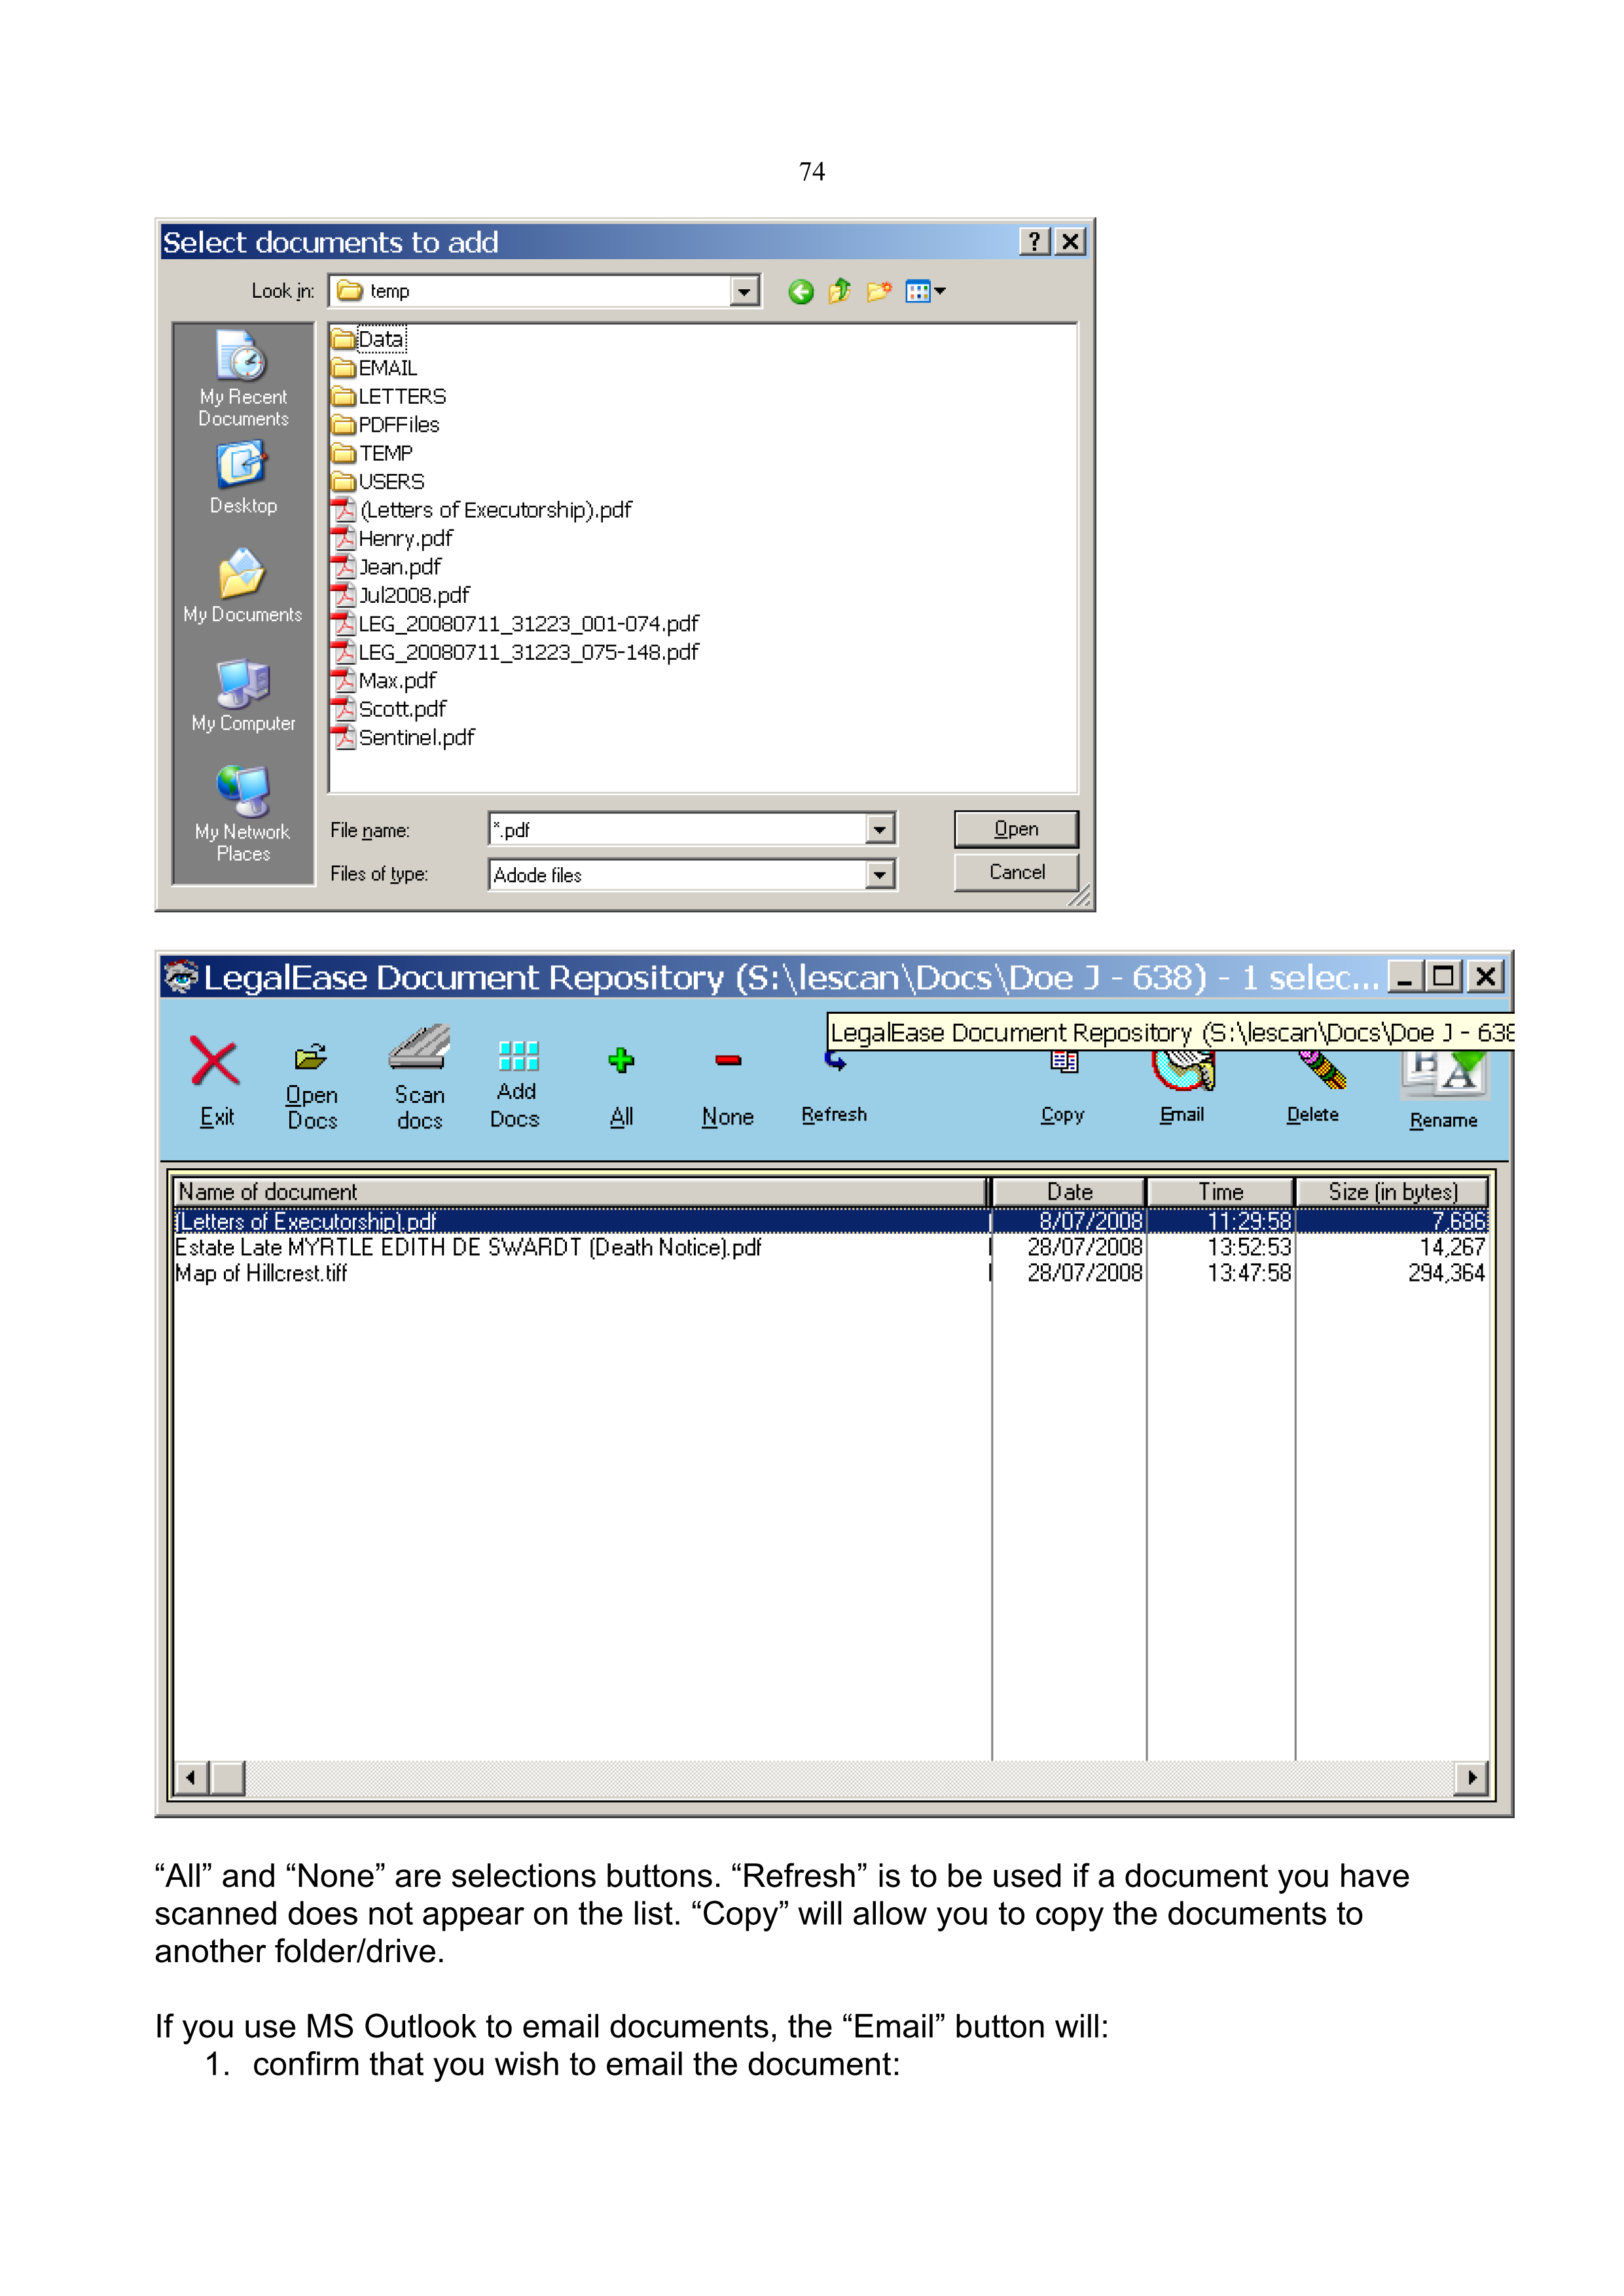Click horizontal scrollbar right arrow
Screen dimensions: 1624x2296
click(x=1471, y=1778)
